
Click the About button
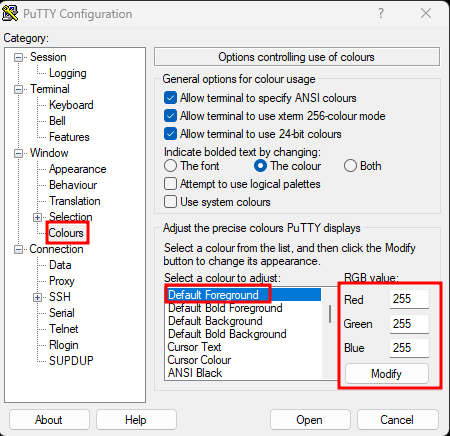(49, 420)
